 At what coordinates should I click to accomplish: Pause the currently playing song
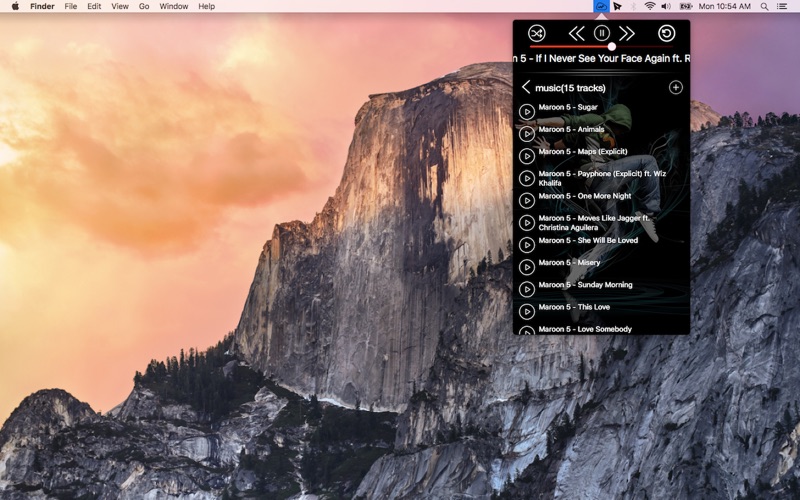pos(602,33)
